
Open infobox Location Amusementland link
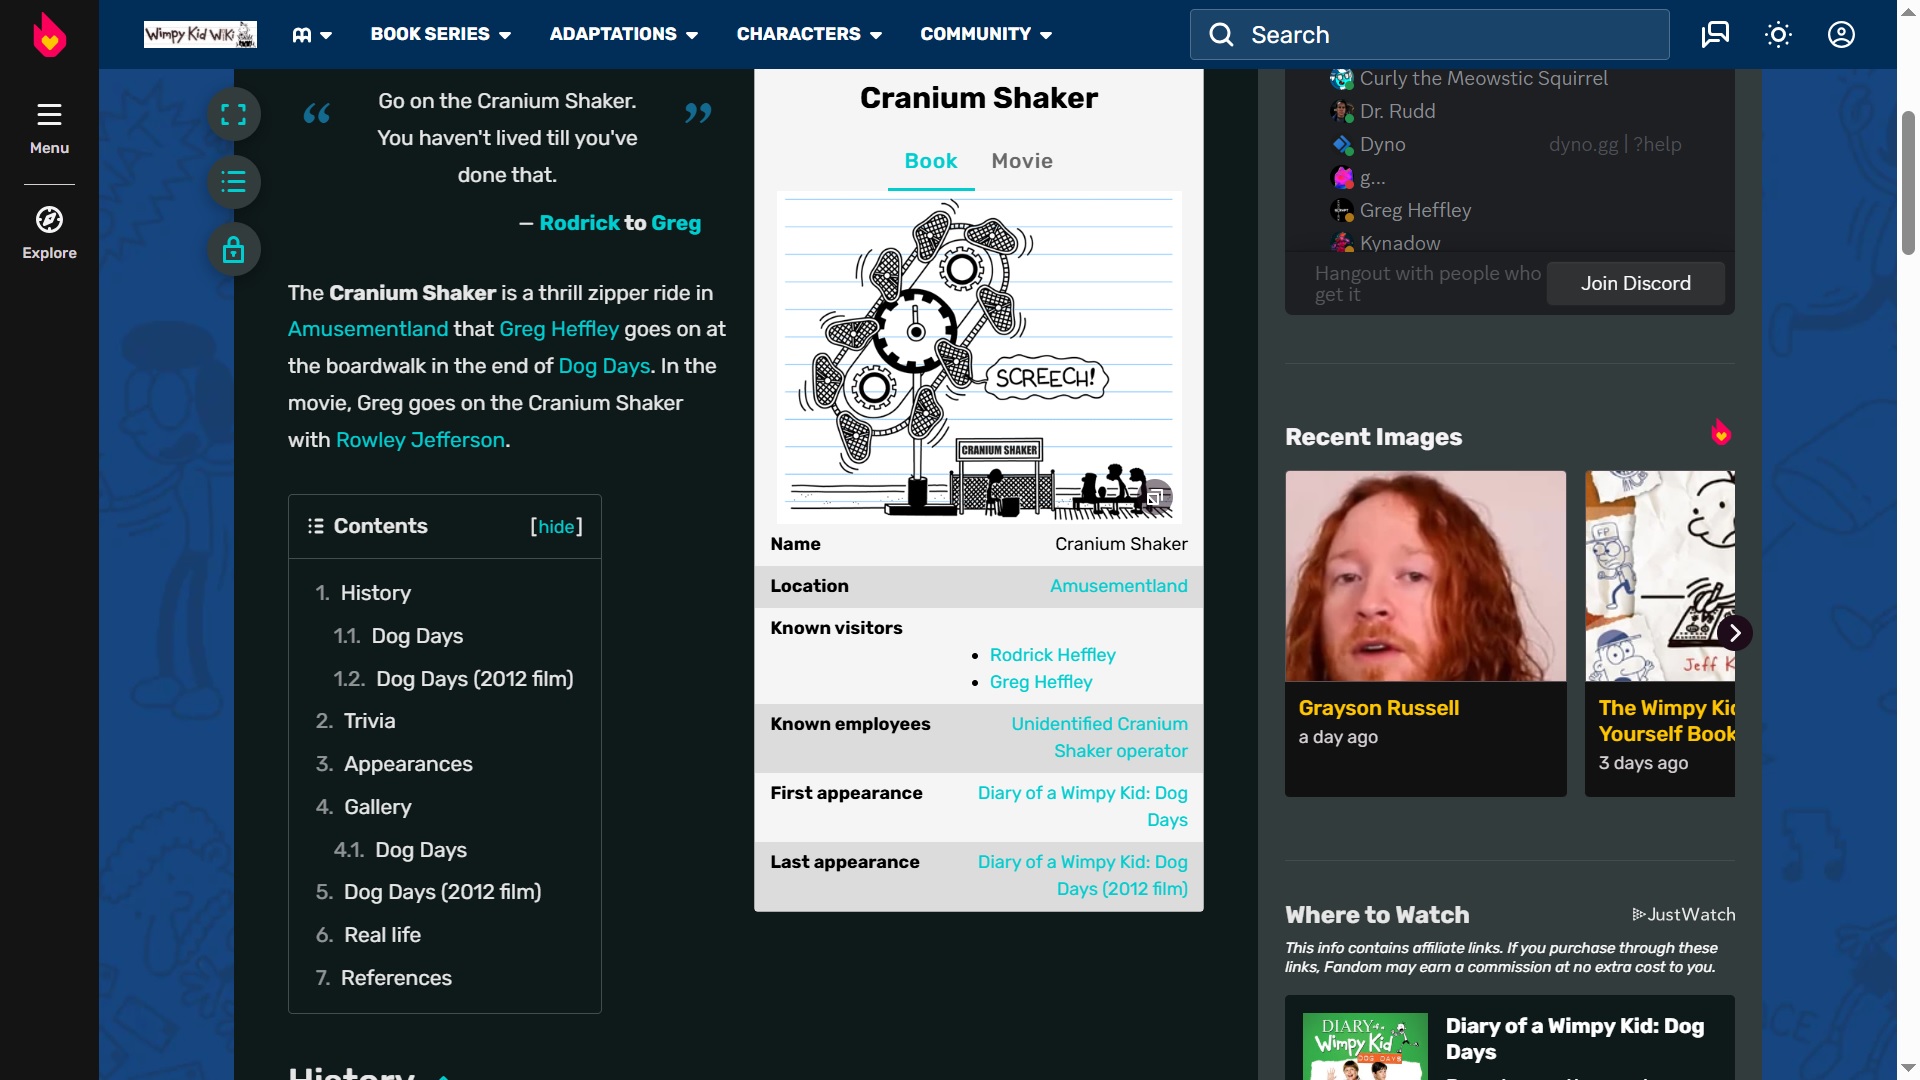[x=1118, y=586]
